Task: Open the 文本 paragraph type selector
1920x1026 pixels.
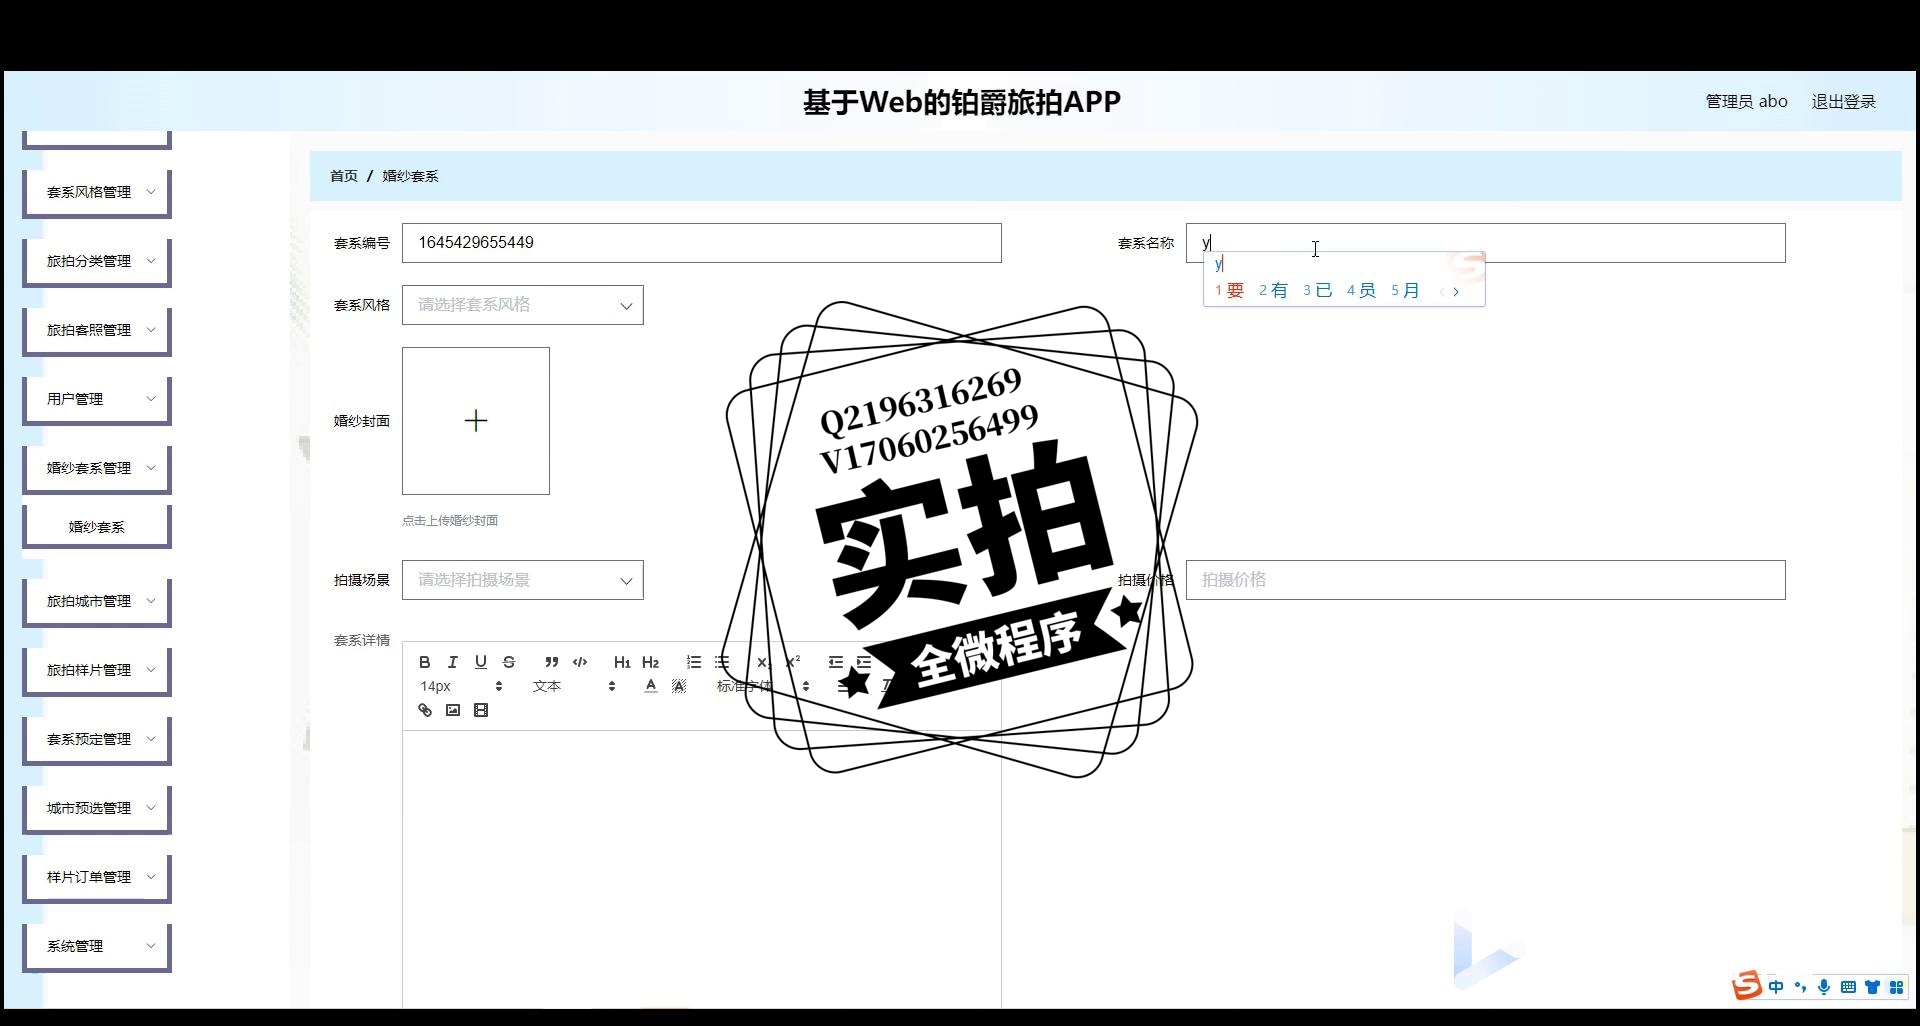Action: (x=574, y=686)
